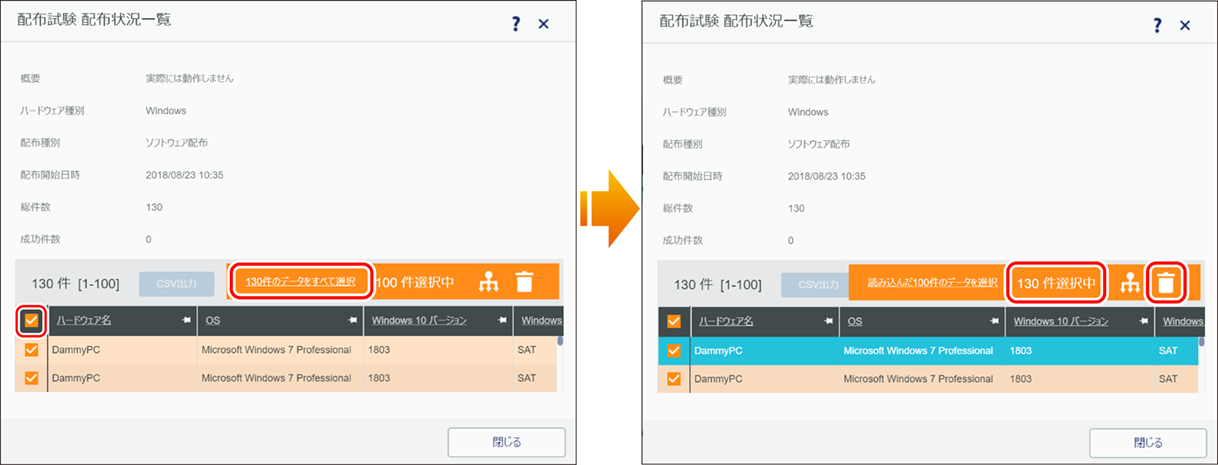Pin OS column in 100 件選択中 dialog
This screenshot has width=1218, height=465.
pos(352,321)
